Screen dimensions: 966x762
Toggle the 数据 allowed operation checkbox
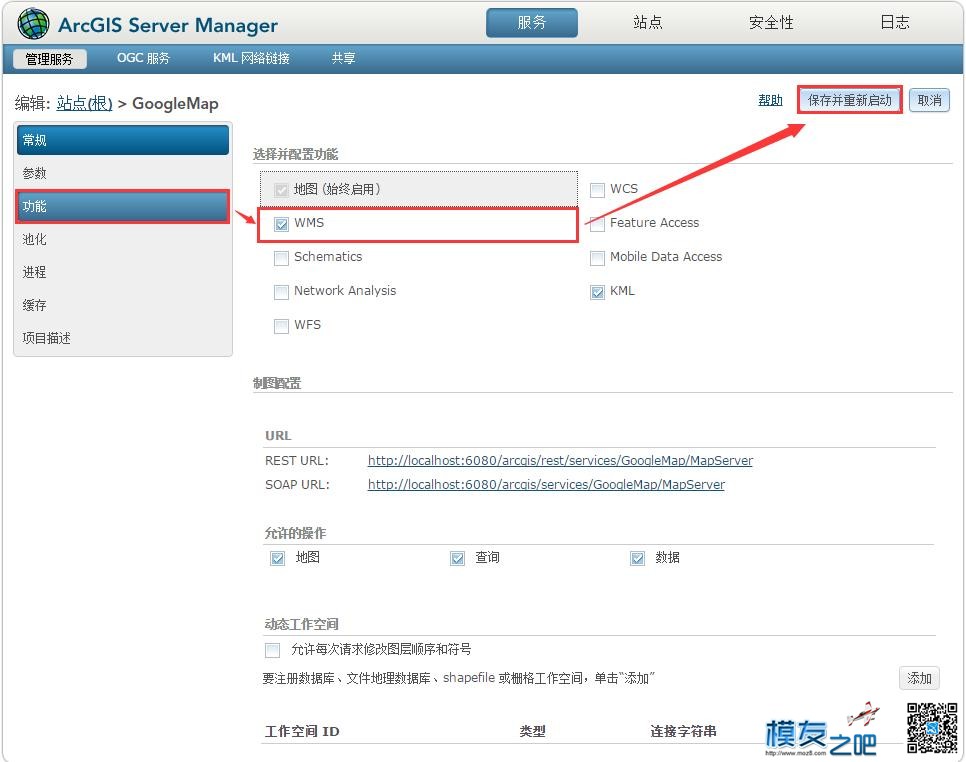(637, 558)
